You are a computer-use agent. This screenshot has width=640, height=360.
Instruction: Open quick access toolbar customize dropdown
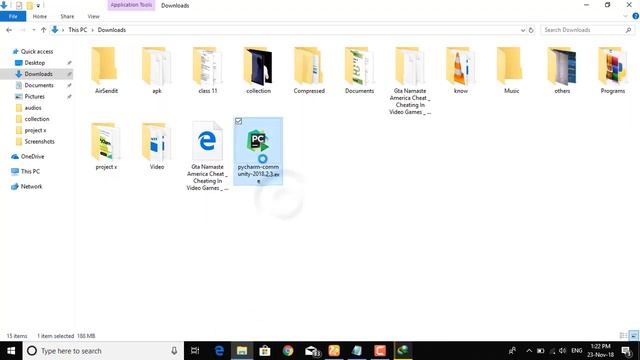[x=38, y=5]
